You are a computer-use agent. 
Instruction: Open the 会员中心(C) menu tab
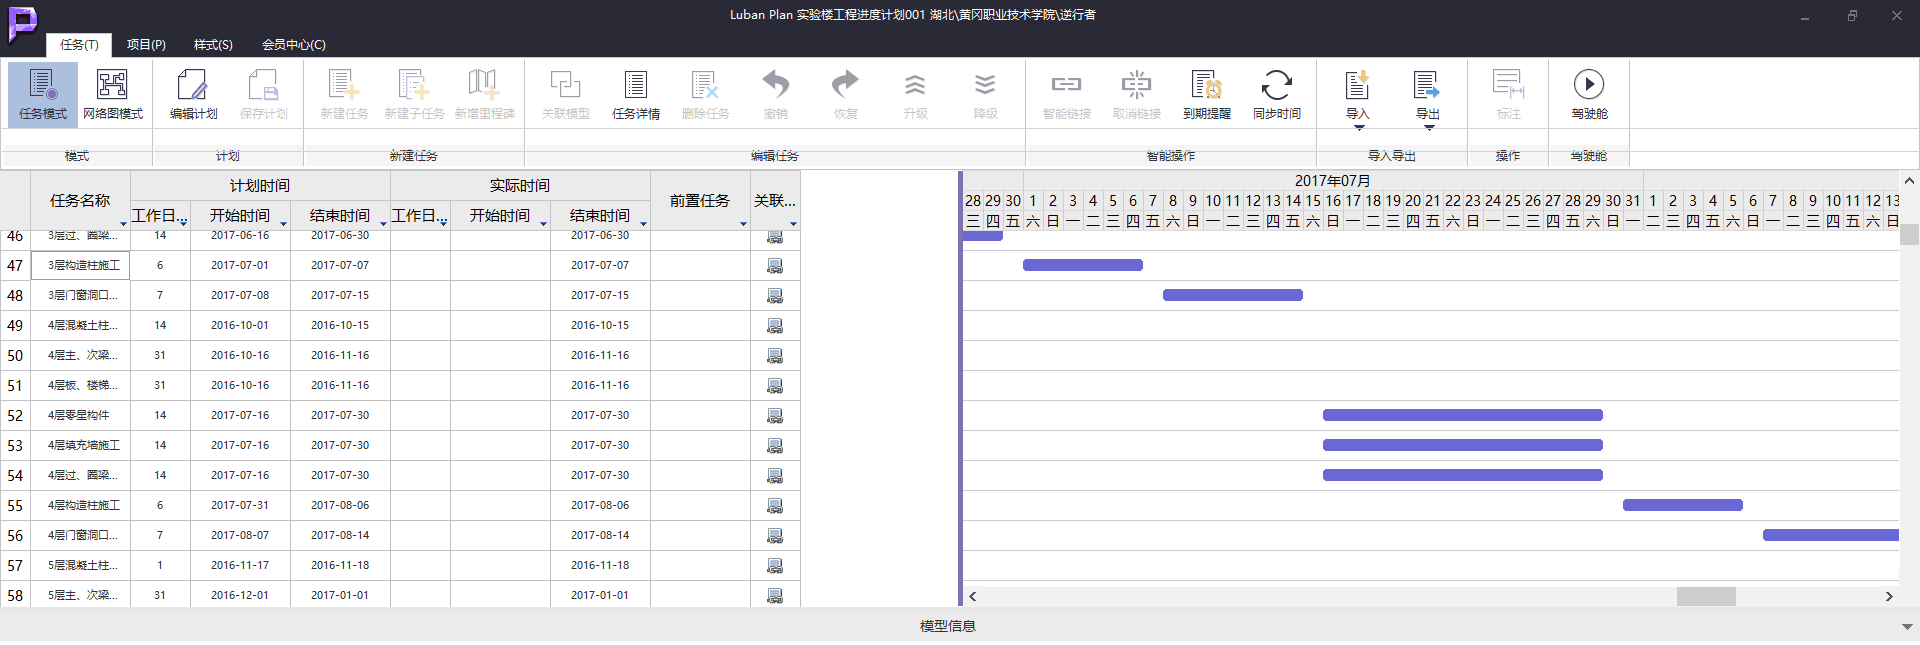pyautogui.click(x=293, y=45)
